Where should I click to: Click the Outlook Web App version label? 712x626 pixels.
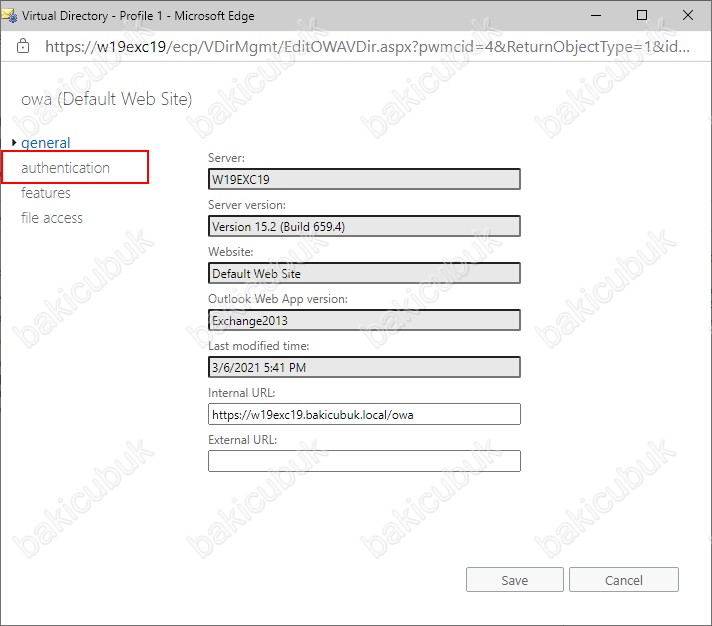(278, 299)
